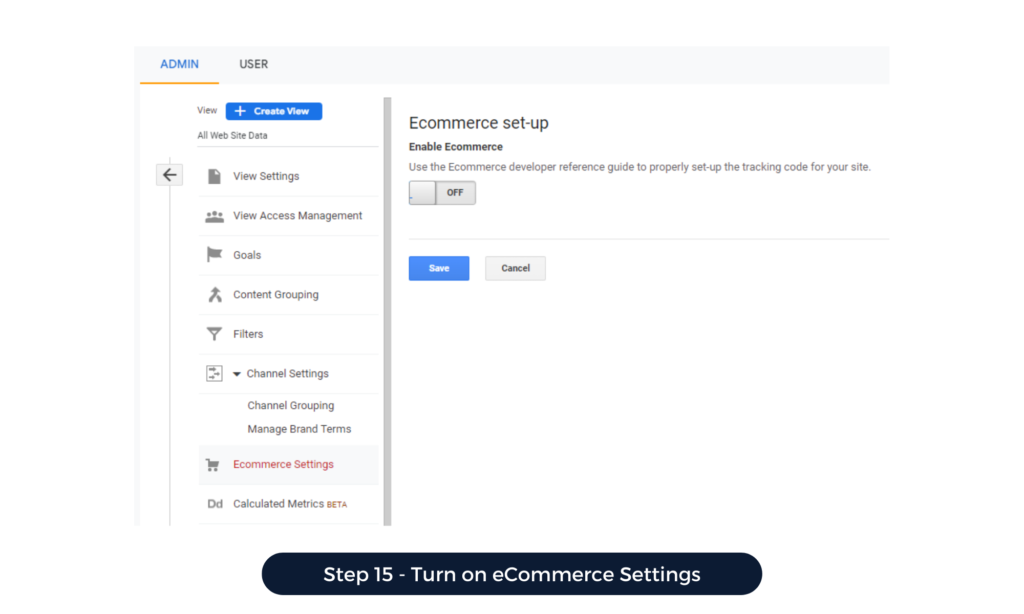Click the Ecommerce shopping cart icon
The height and width of the screenshot is (614, 1024).
[212, 465]
